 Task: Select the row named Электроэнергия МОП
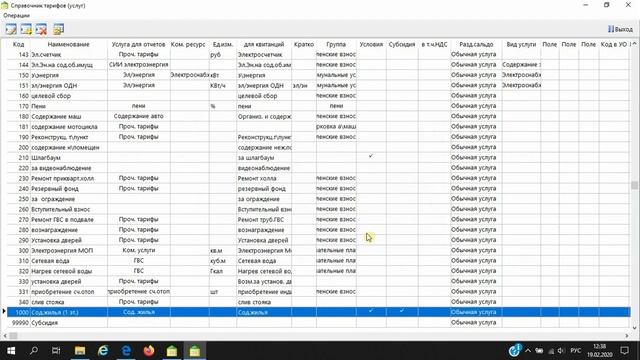tap(318, 250)
